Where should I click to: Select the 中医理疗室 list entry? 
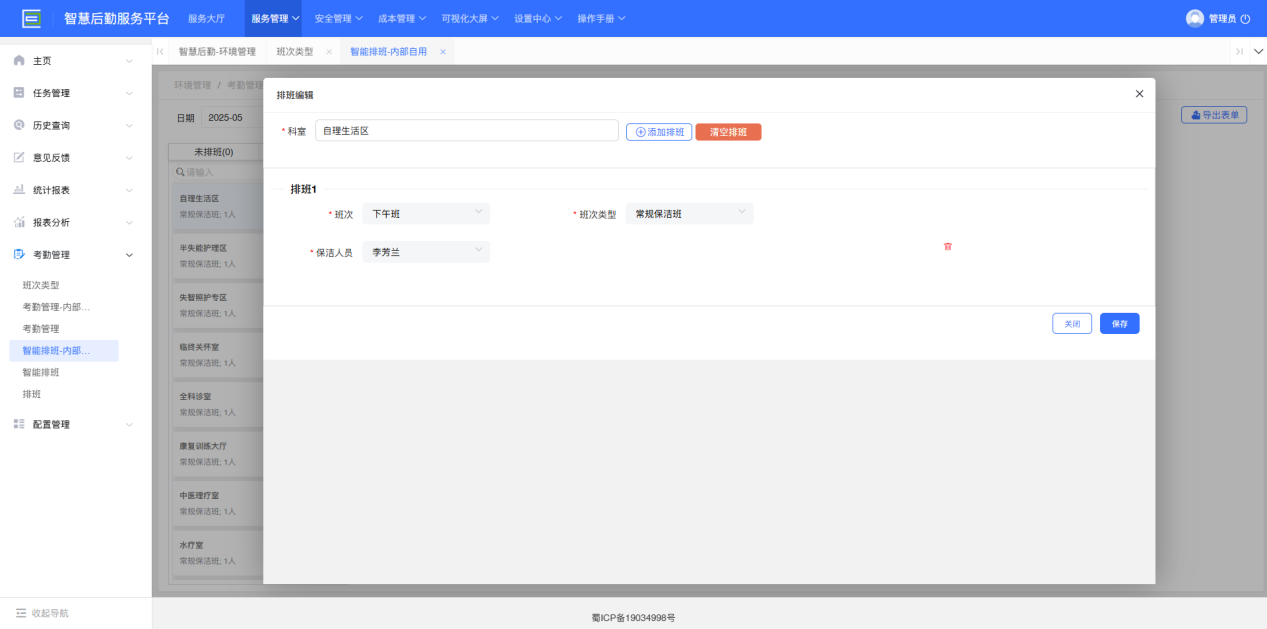[217, 503]
